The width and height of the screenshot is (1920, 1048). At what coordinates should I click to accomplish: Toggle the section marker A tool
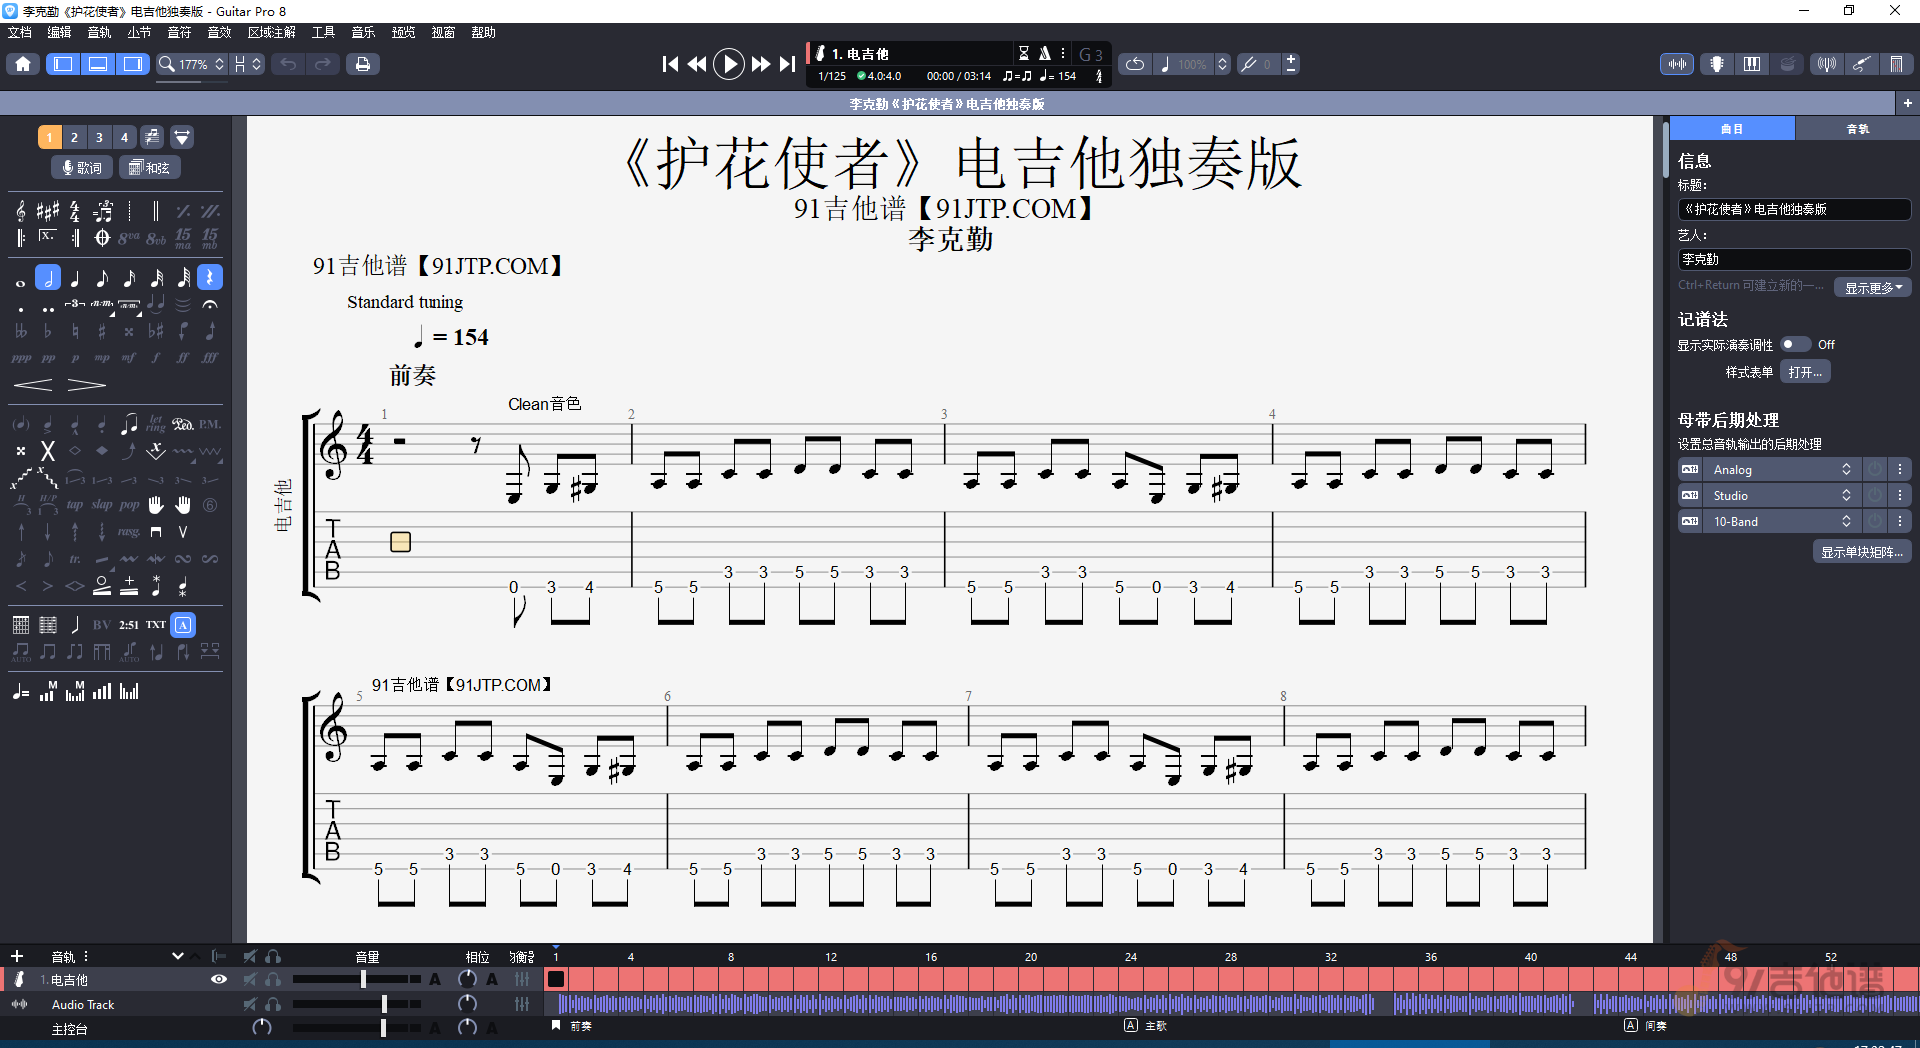[x=183, y=625]
